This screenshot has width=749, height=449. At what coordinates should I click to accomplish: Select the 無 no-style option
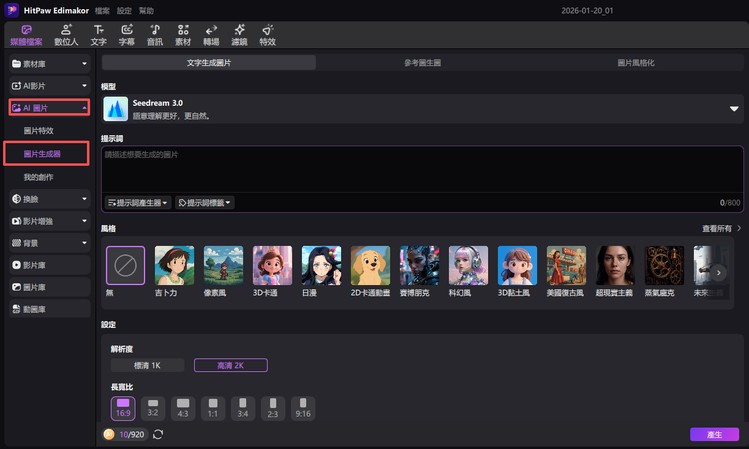click(x=125, y=266)
